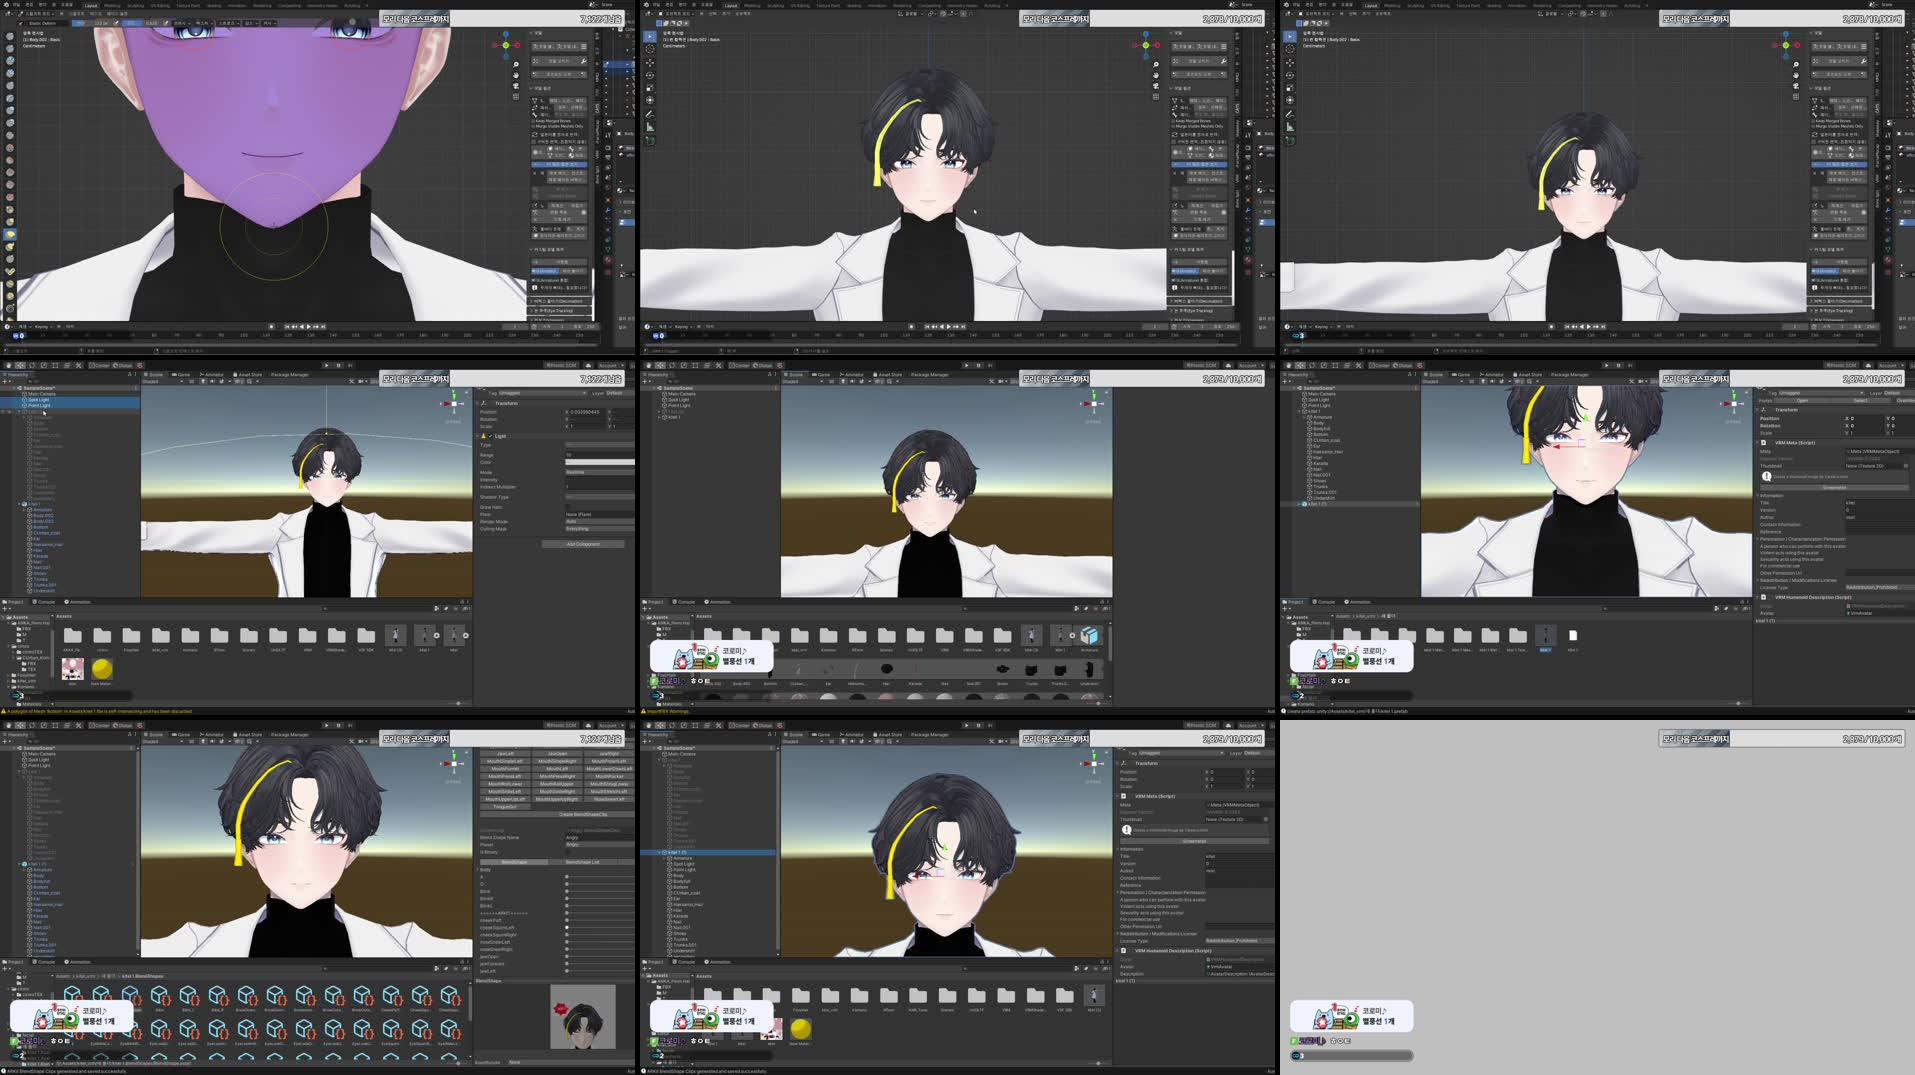This screenshot has width=1915, height=1075.
Task: Select the blue cube prefab asset in Unity's Assets
Action: [1089, 636]
